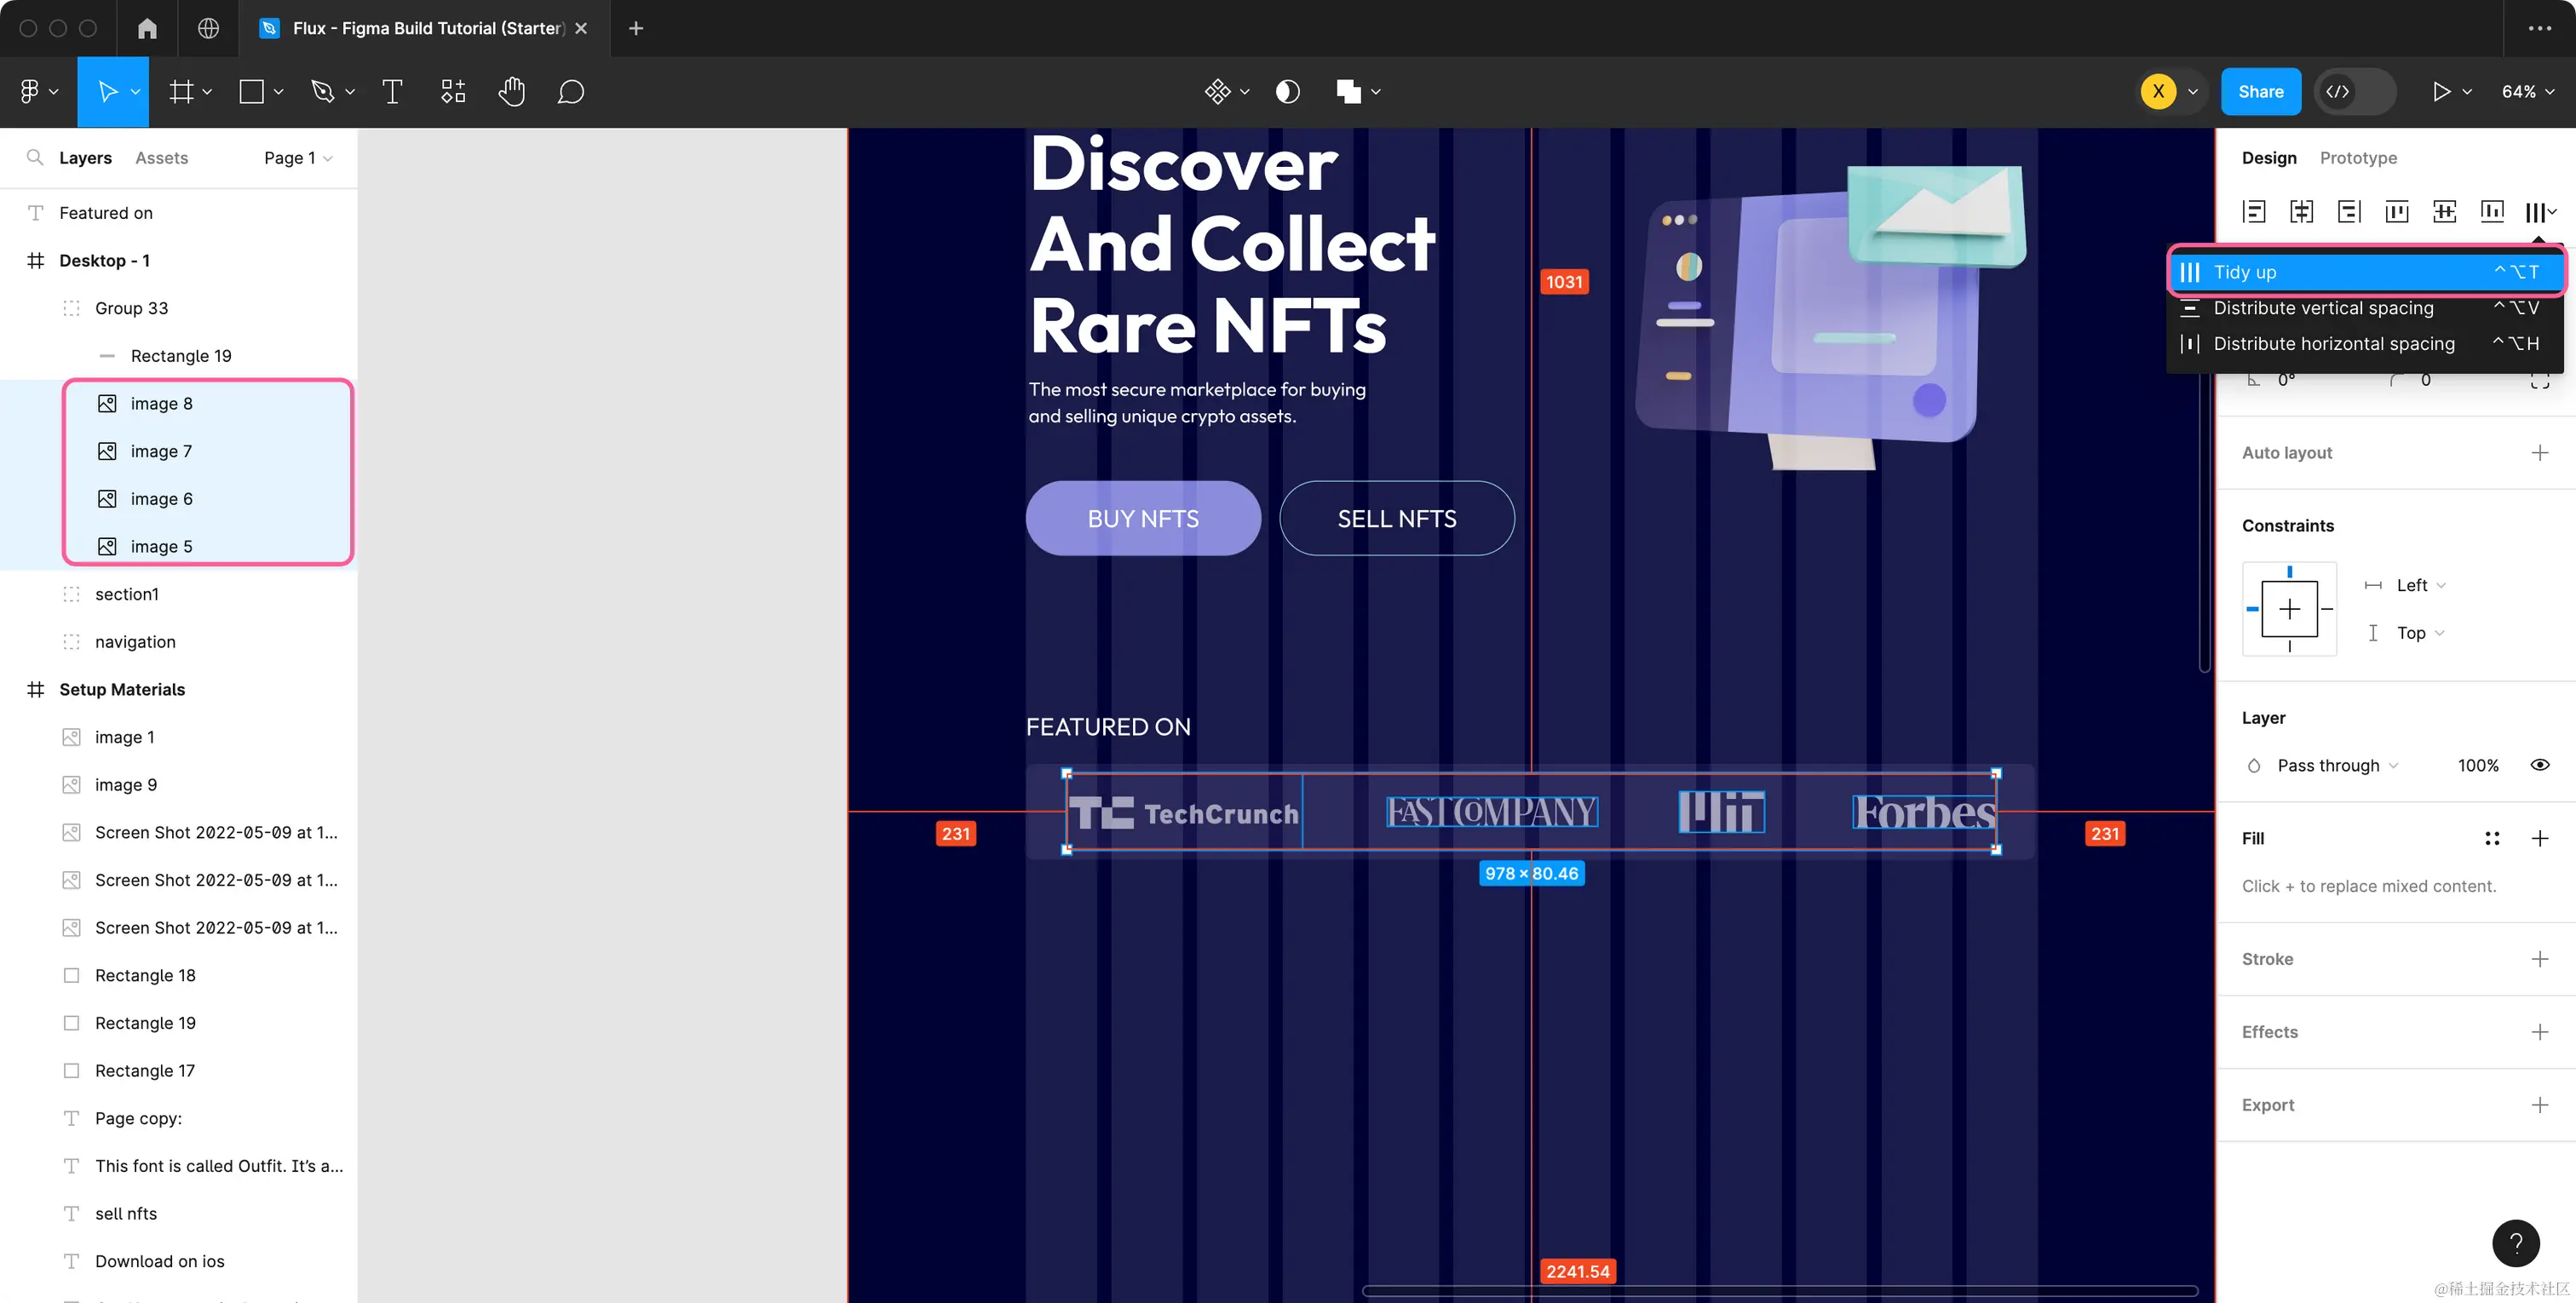Select the Text tool in toolbar
The height and width of the screenshot is (1303, 2576).
(392, 92)
